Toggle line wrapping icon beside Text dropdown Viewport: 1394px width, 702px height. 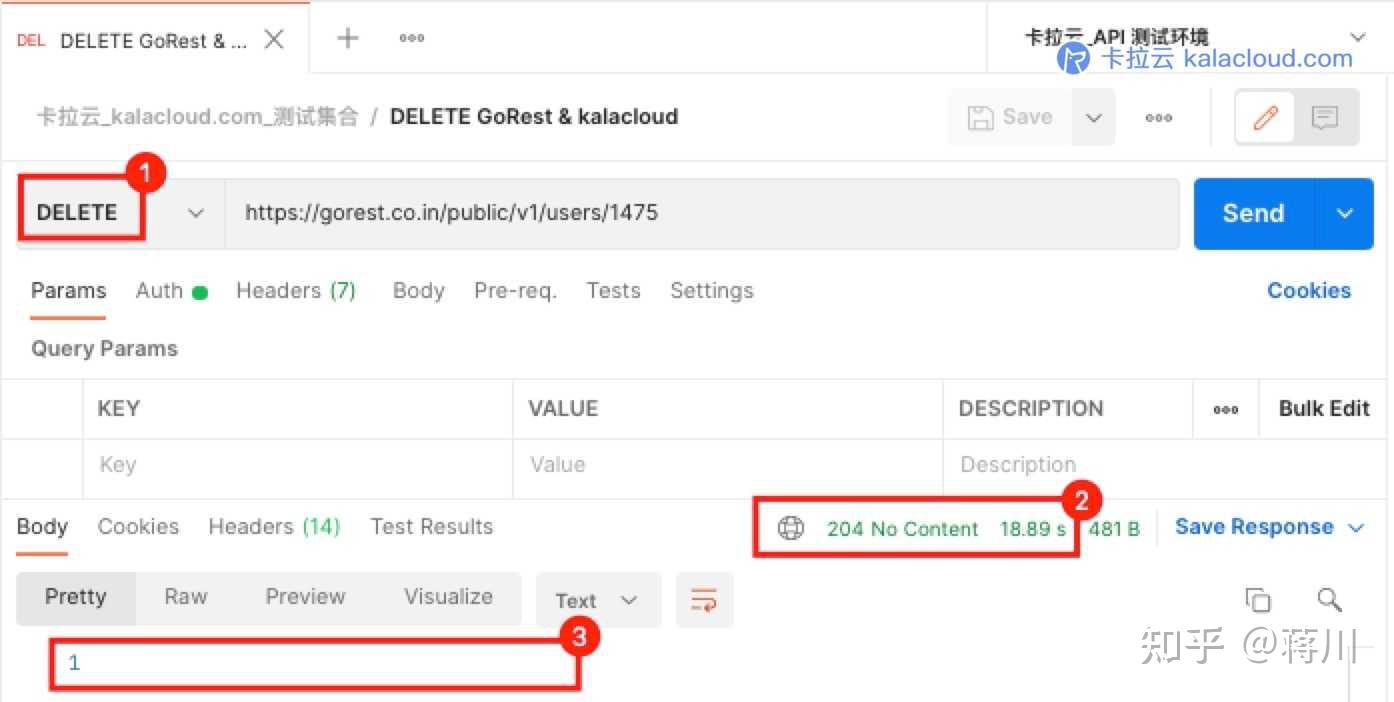tap(704, 599)
